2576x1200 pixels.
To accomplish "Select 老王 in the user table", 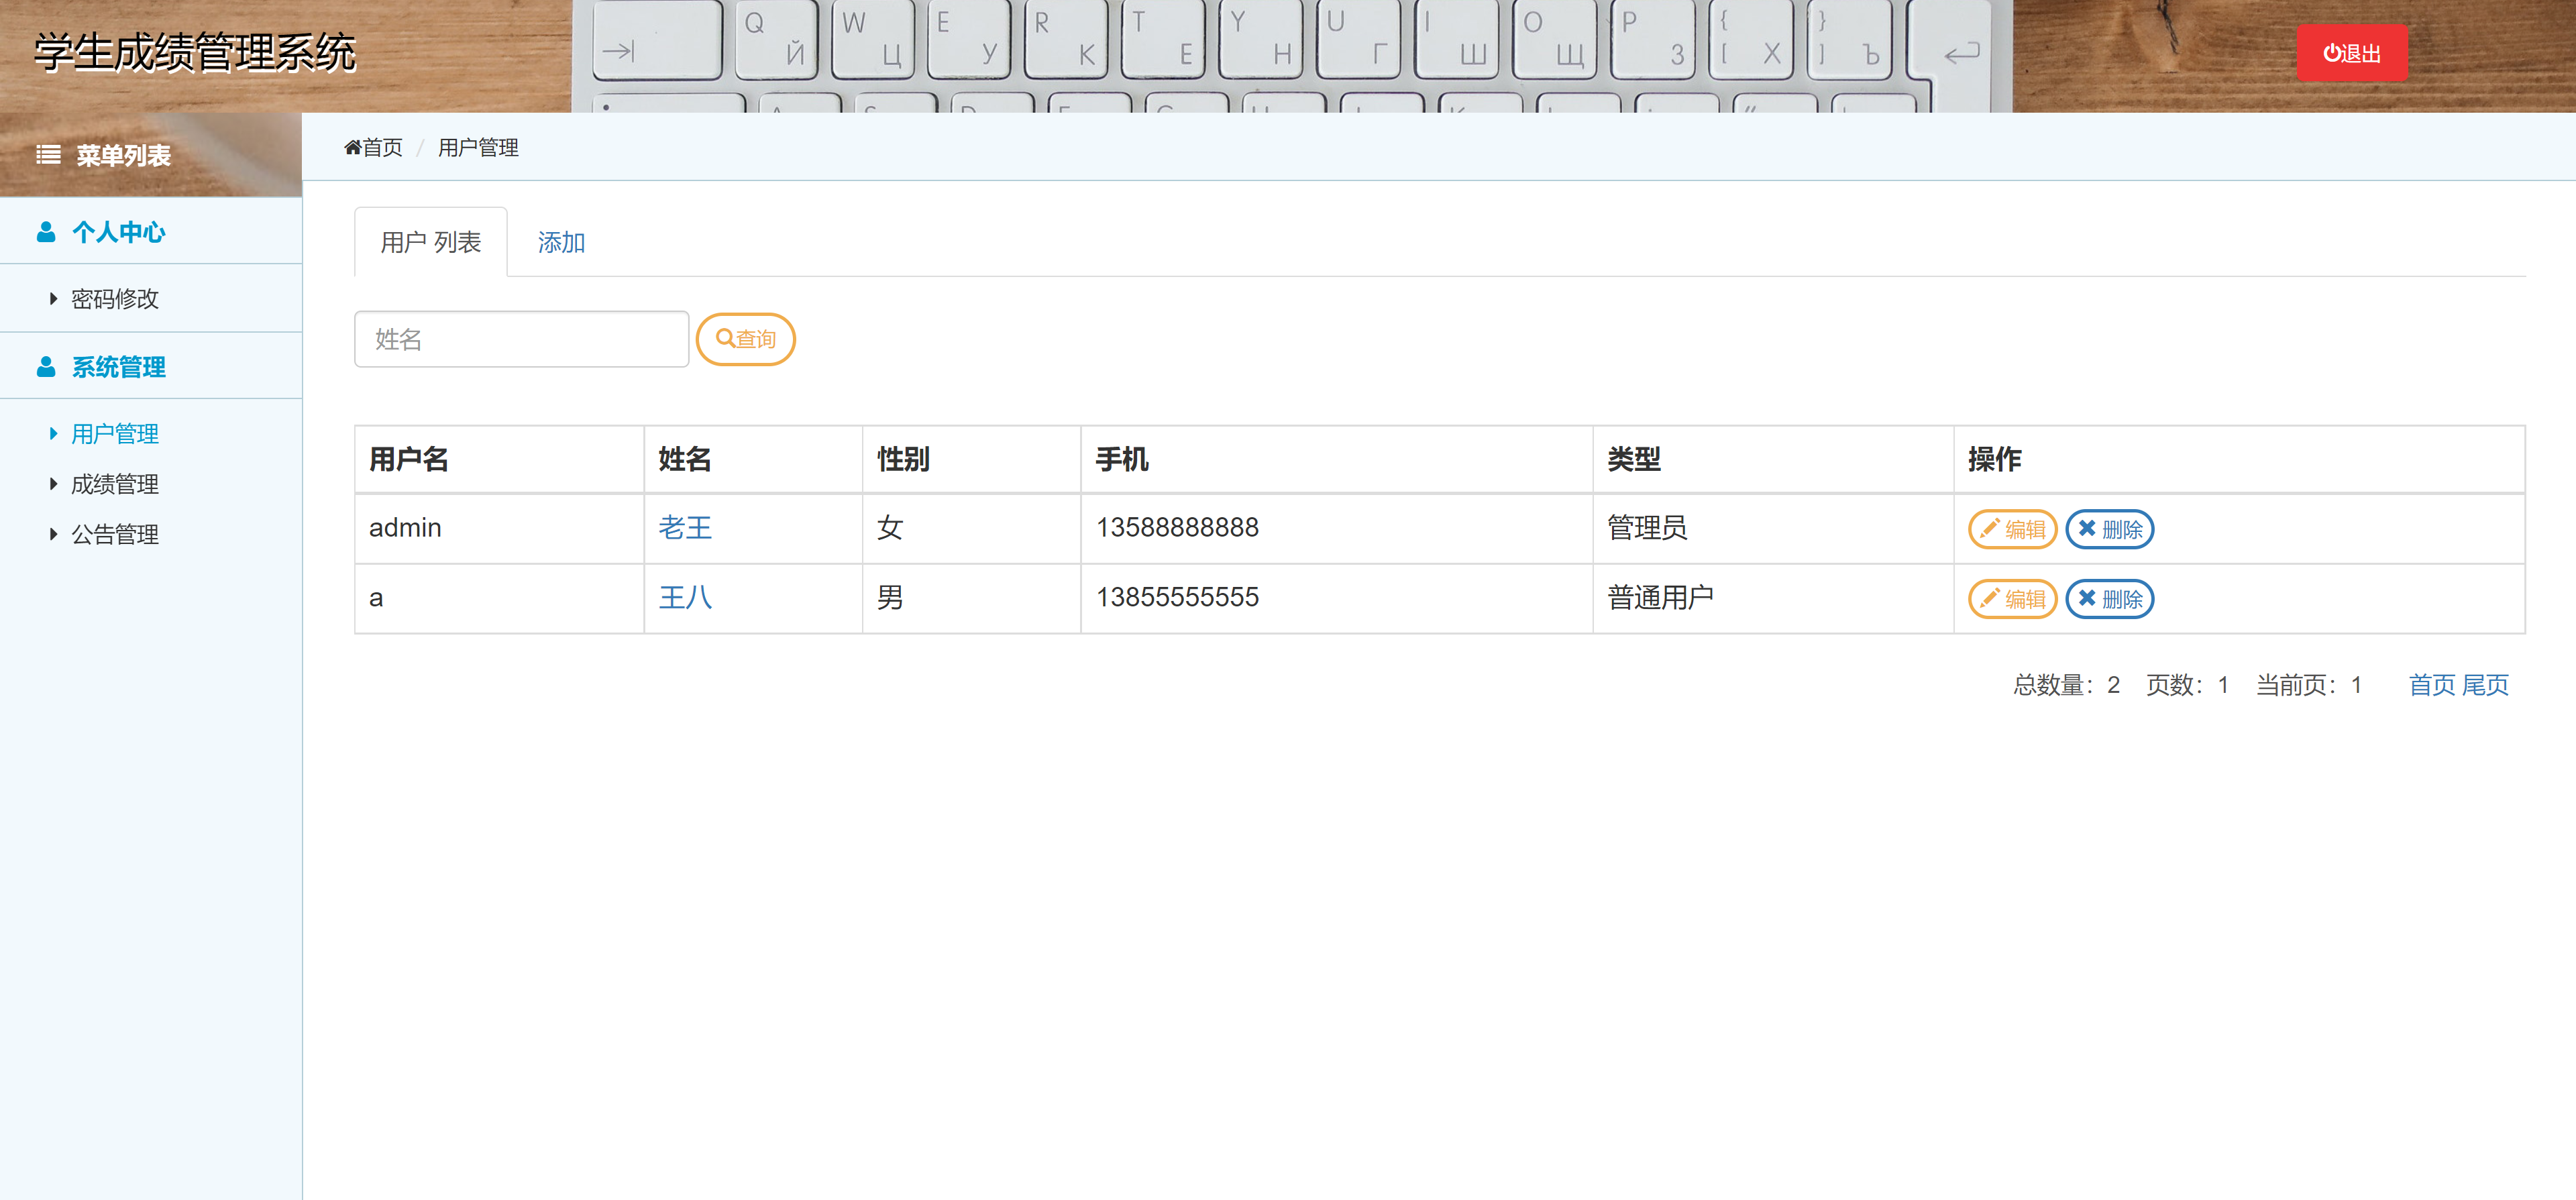I will (686, 528).
